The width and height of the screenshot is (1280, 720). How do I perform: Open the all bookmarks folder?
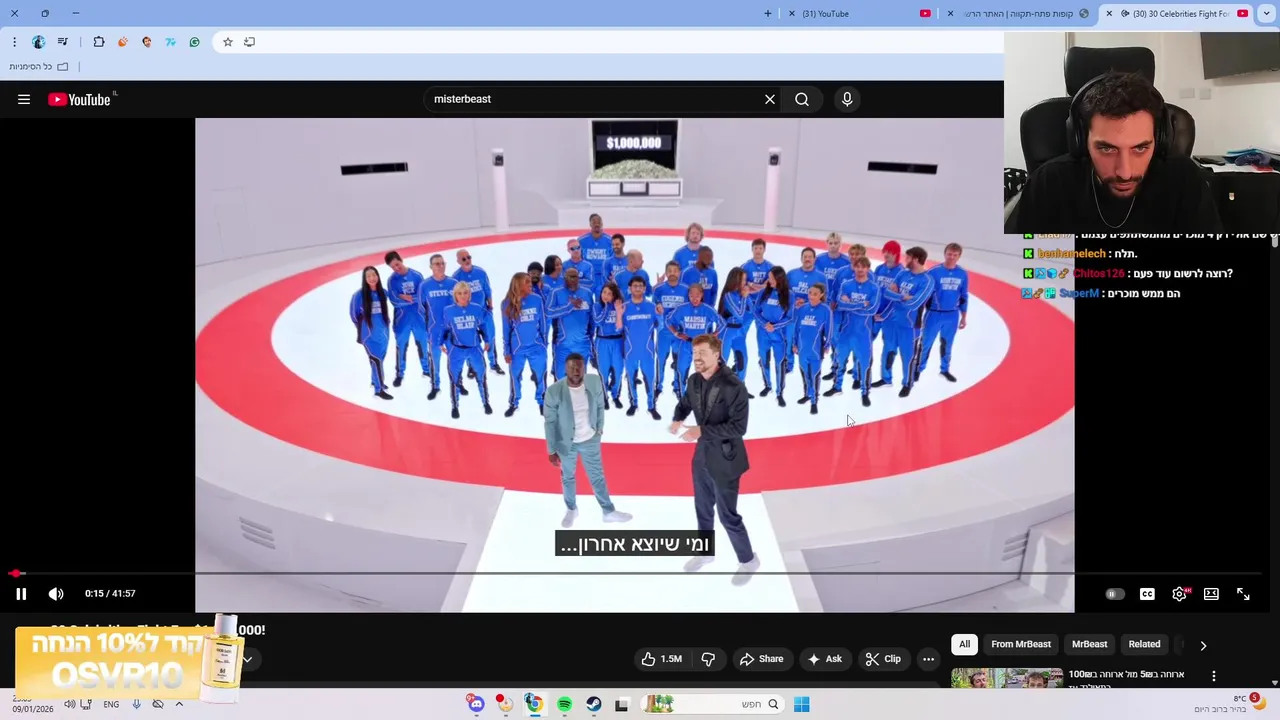38,67
